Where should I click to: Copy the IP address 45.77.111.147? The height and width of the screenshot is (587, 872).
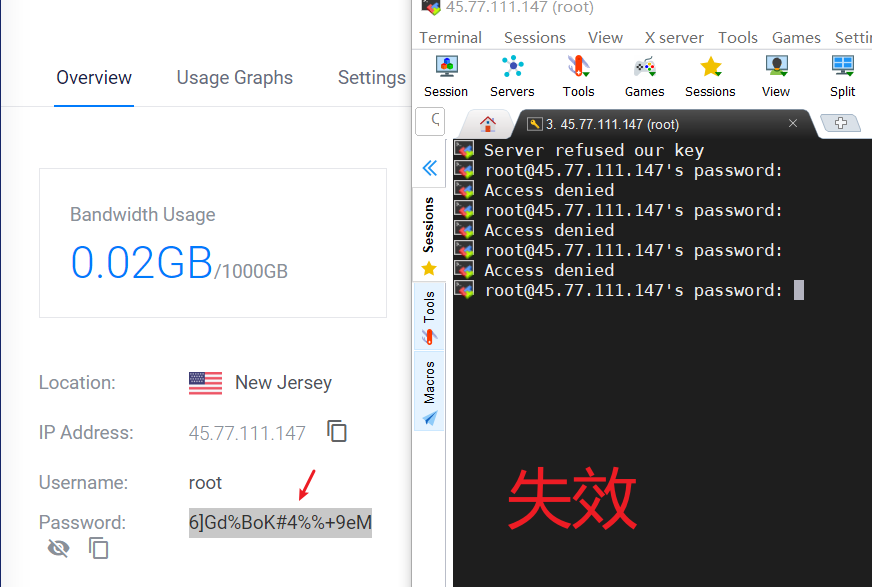coord(338,432)
